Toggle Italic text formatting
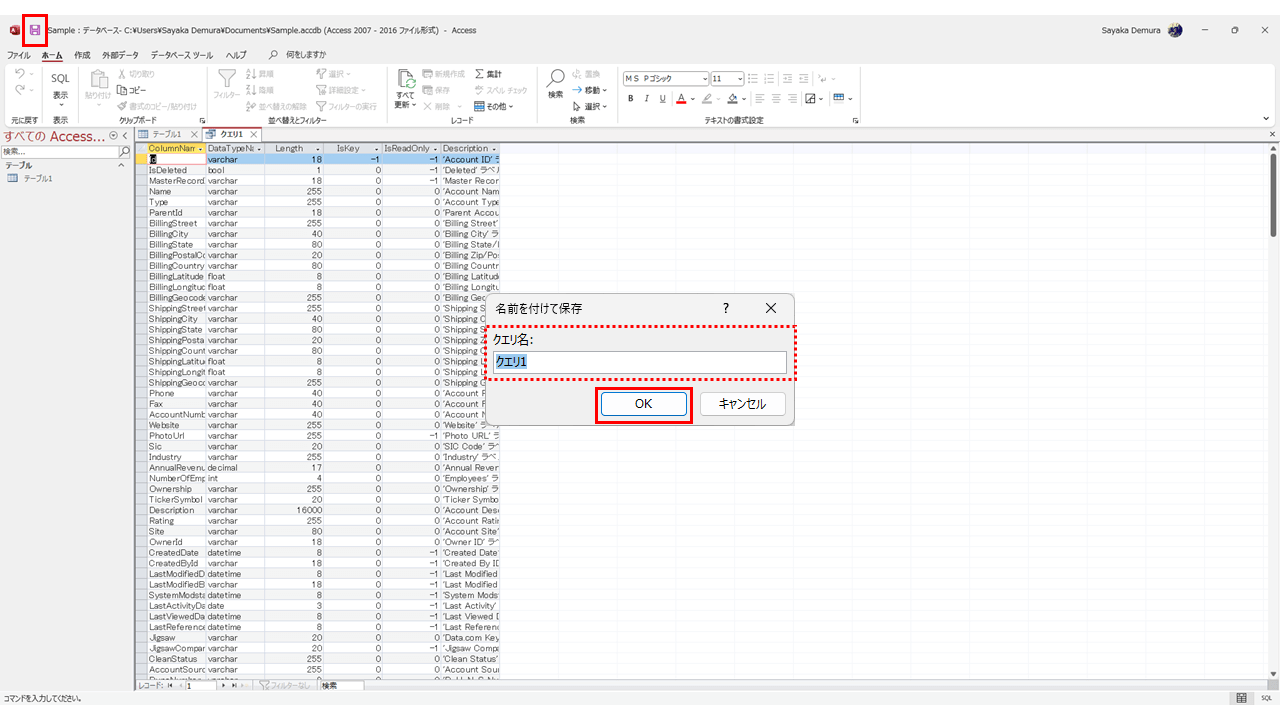1280x720 pixels. coord(647,98)
